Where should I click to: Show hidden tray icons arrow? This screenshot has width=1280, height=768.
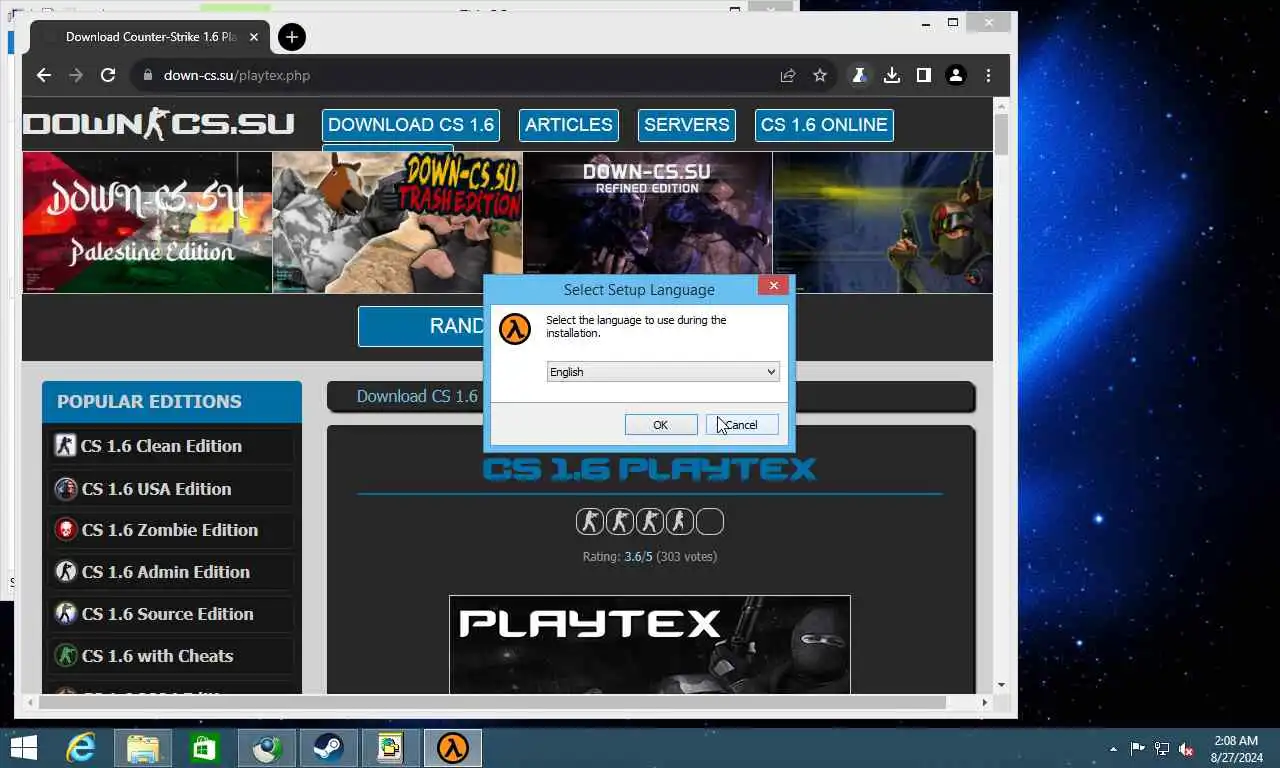pyautogui.click(x=1113, y=749)
